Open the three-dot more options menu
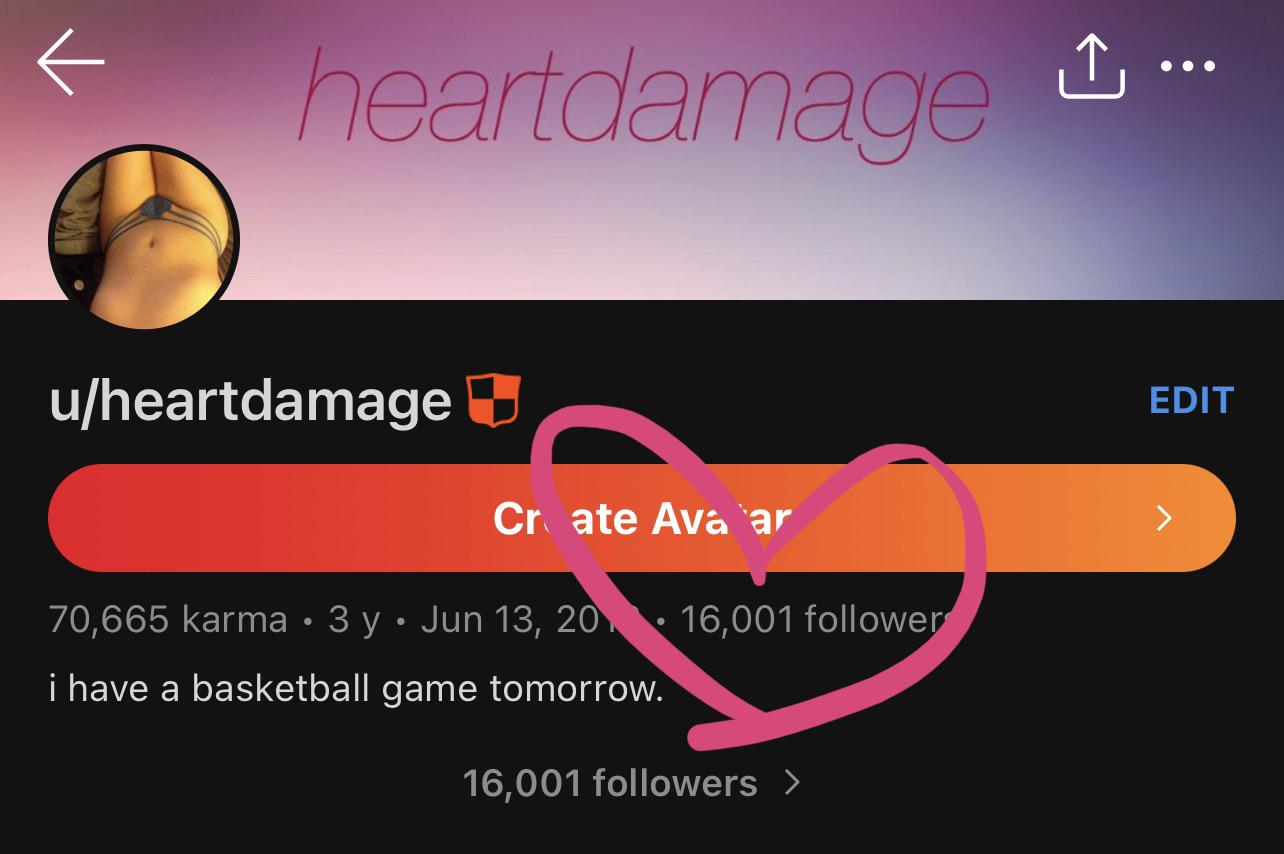 (x=1188, y=67)
